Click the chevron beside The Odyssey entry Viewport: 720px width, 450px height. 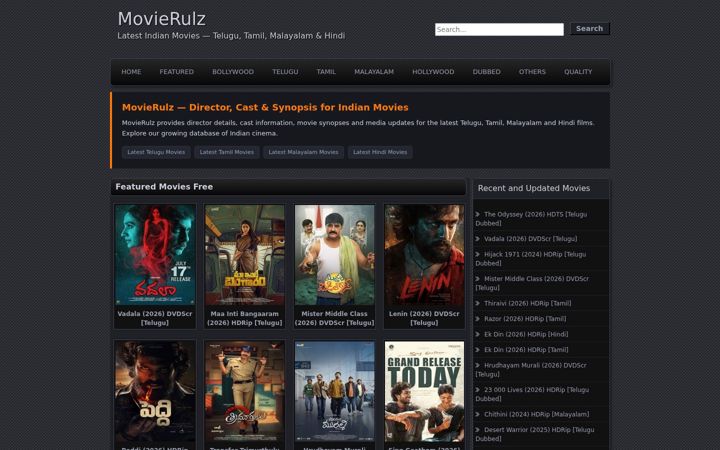click(478, 214)
